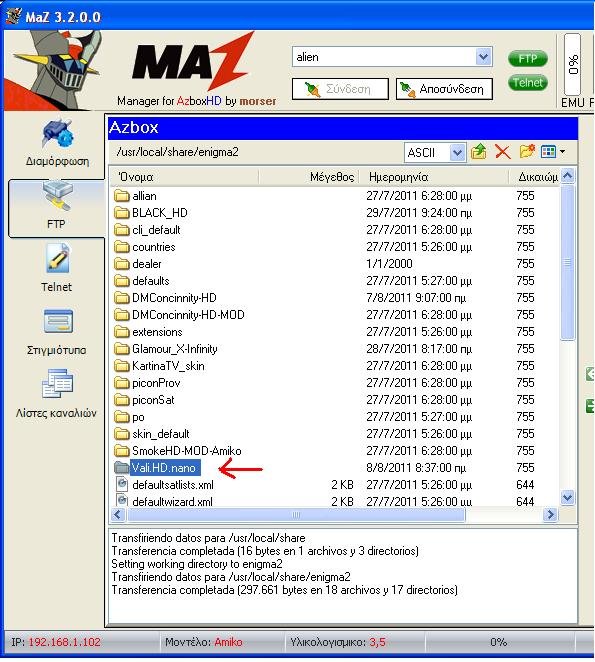The width and height of the screenshot is (595, 662).
Task: Click the red X delete icon
Action: [x=503, y=152]
